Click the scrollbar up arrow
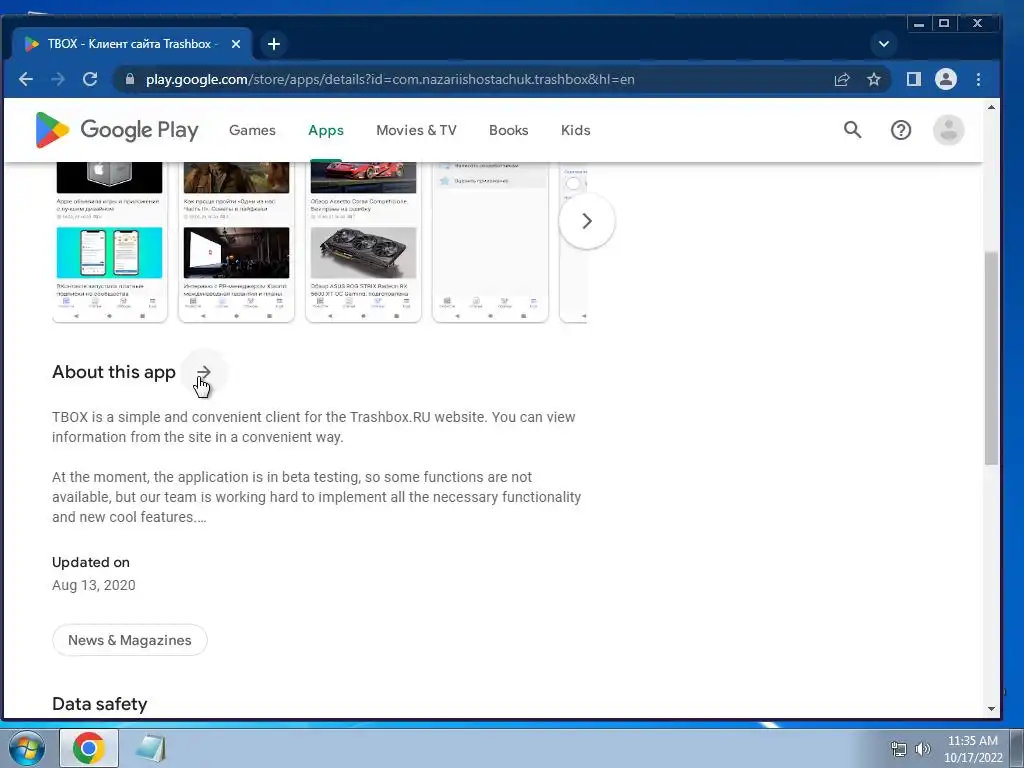This screenshot has width=1024, height=768. (991, 107)
